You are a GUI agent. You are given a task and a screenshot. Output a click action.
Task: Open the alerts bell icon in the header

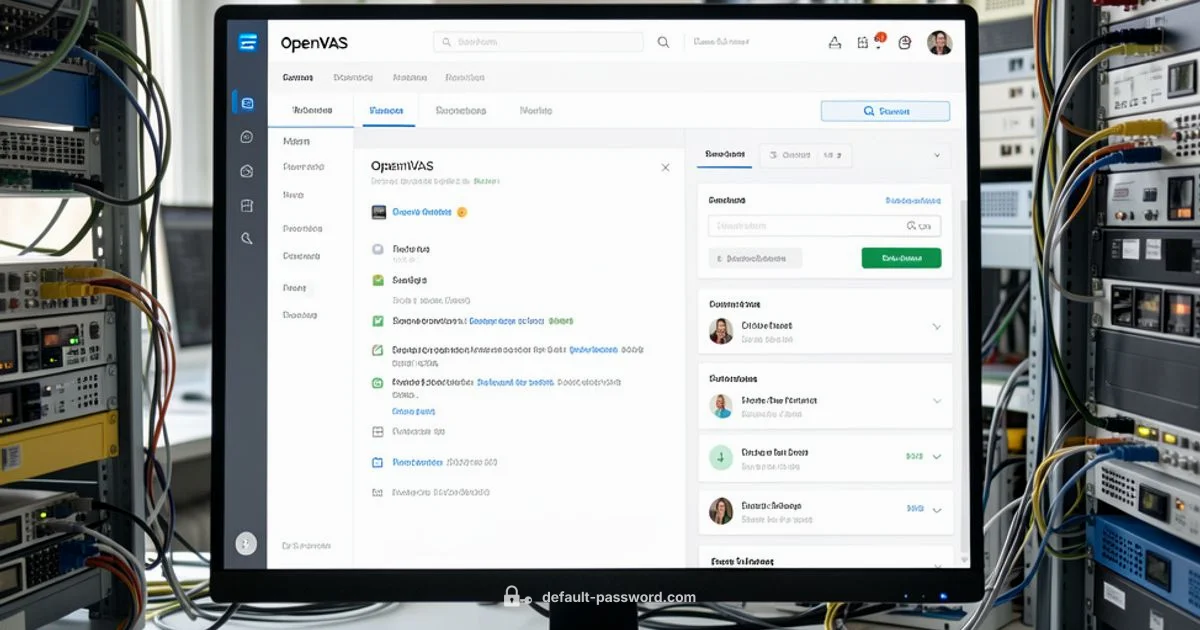tap(835, 43)
